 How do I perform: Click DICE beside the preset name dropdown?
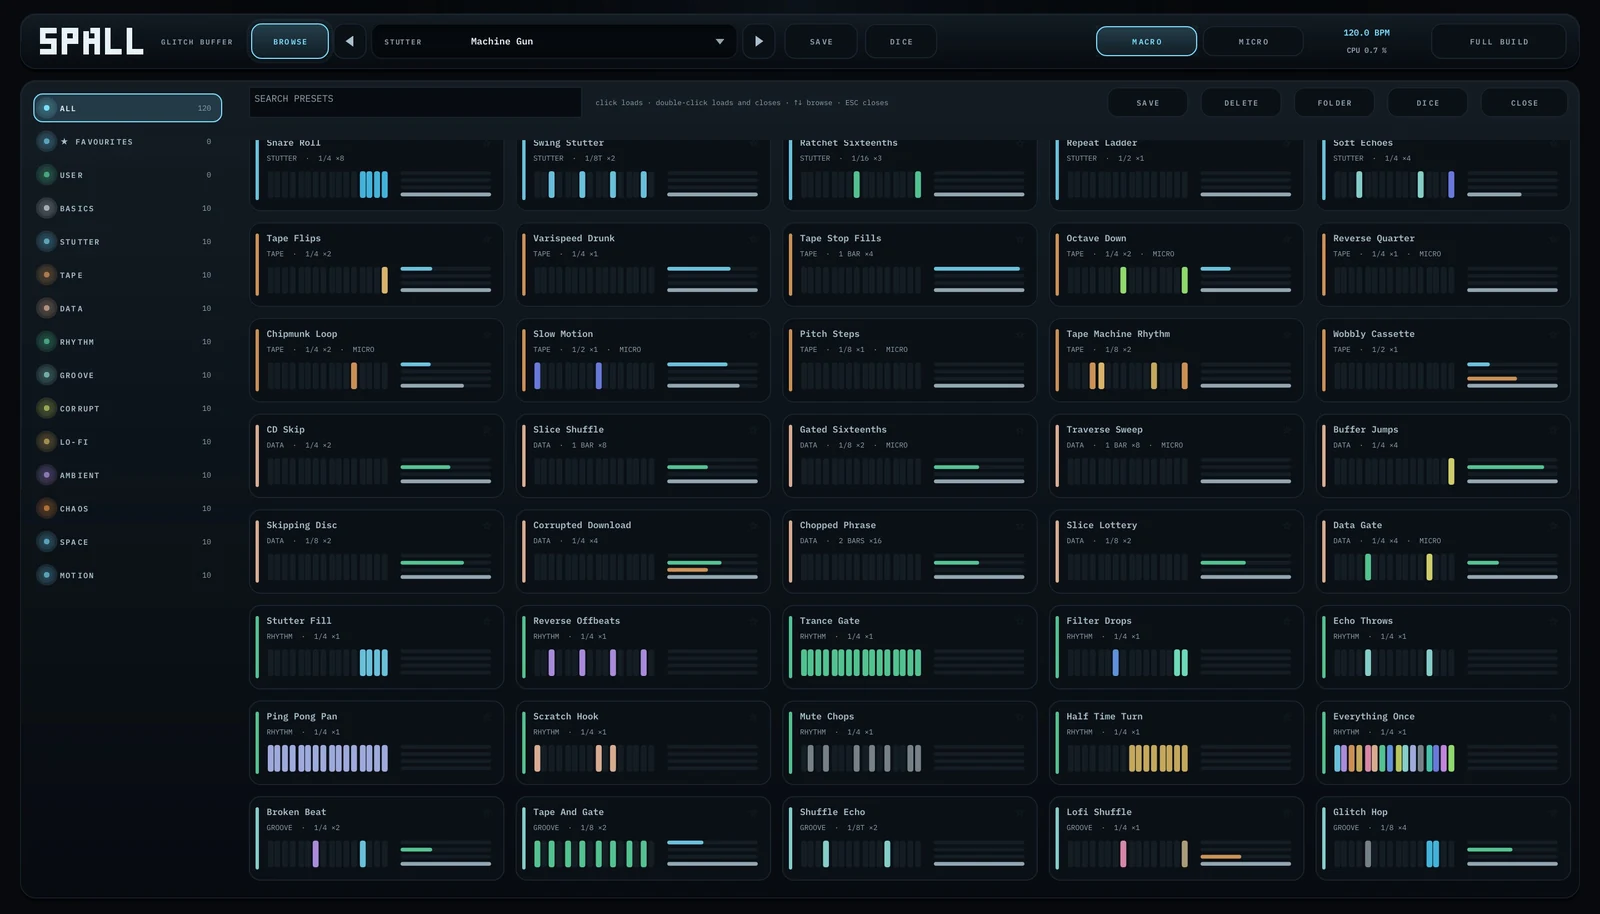click(x=901, y=42)
